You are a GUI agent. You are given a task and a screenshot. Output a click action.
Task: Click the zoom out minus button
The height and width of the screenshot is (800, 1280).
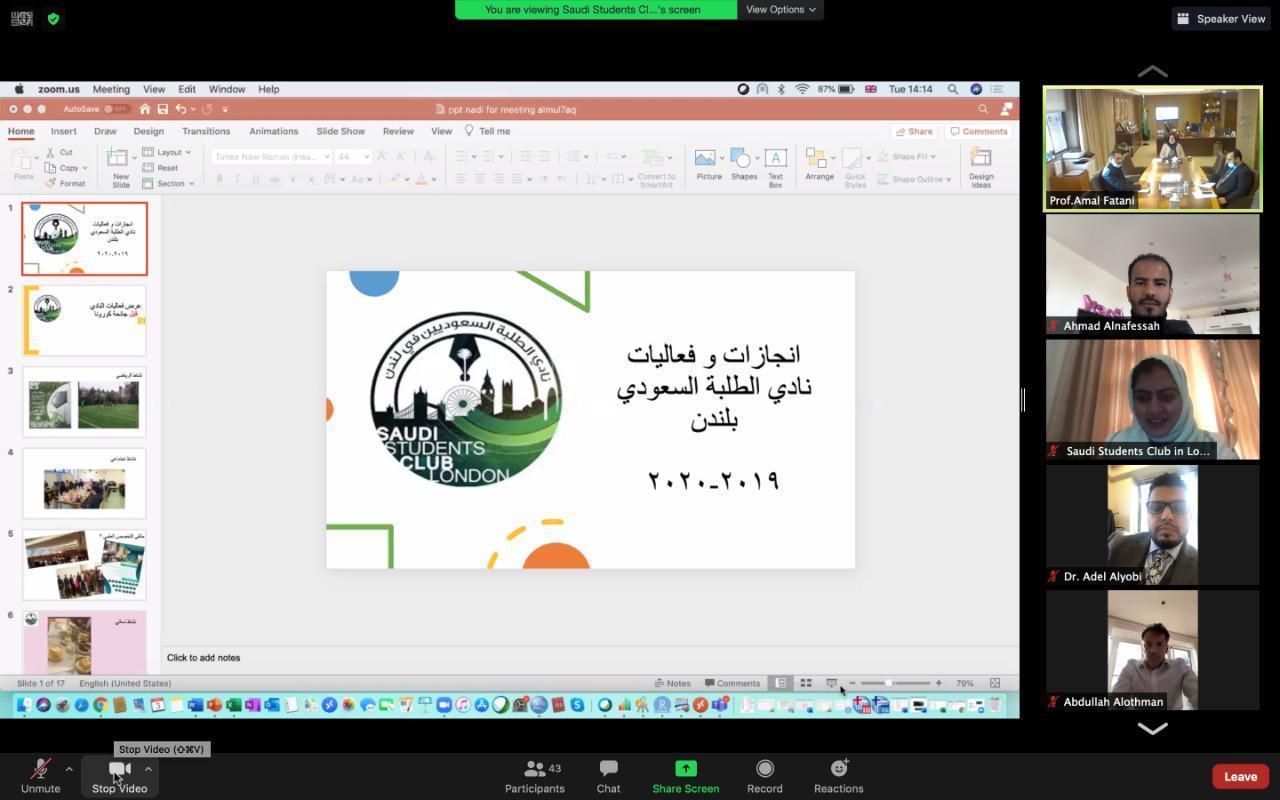[852, 683]
